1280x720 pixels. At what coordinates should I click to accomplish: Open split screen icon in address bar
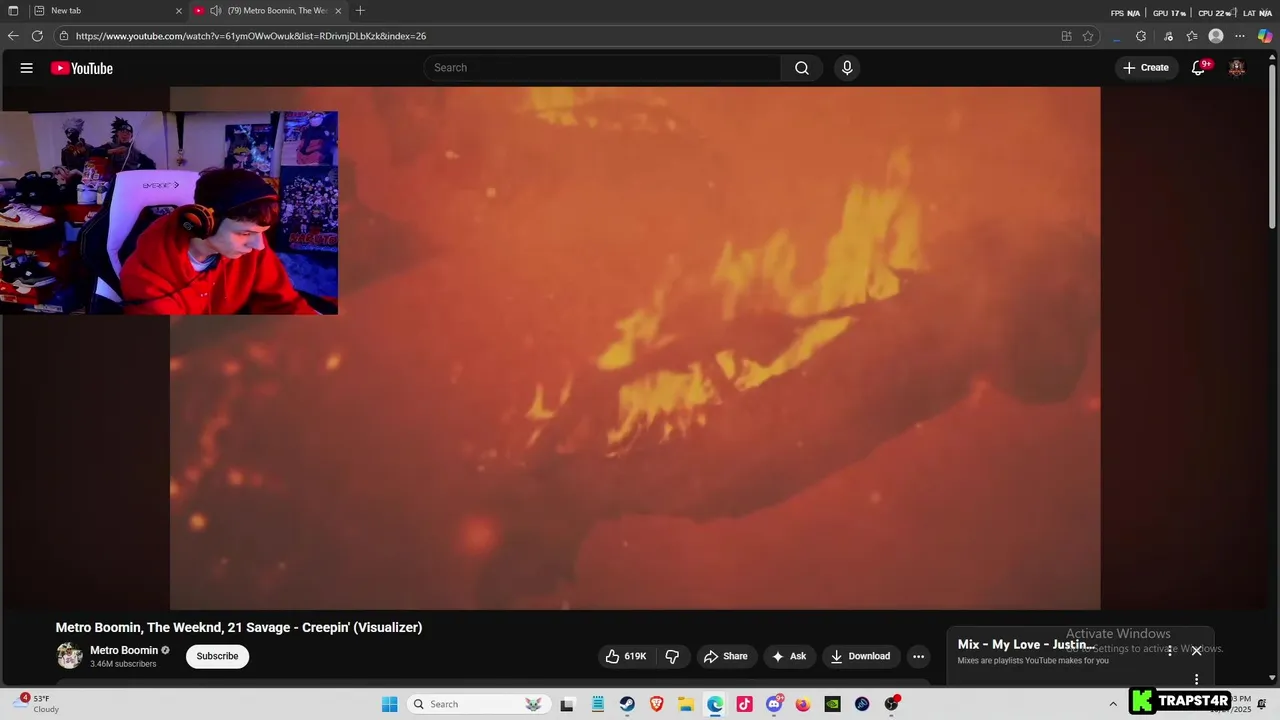1066,36
